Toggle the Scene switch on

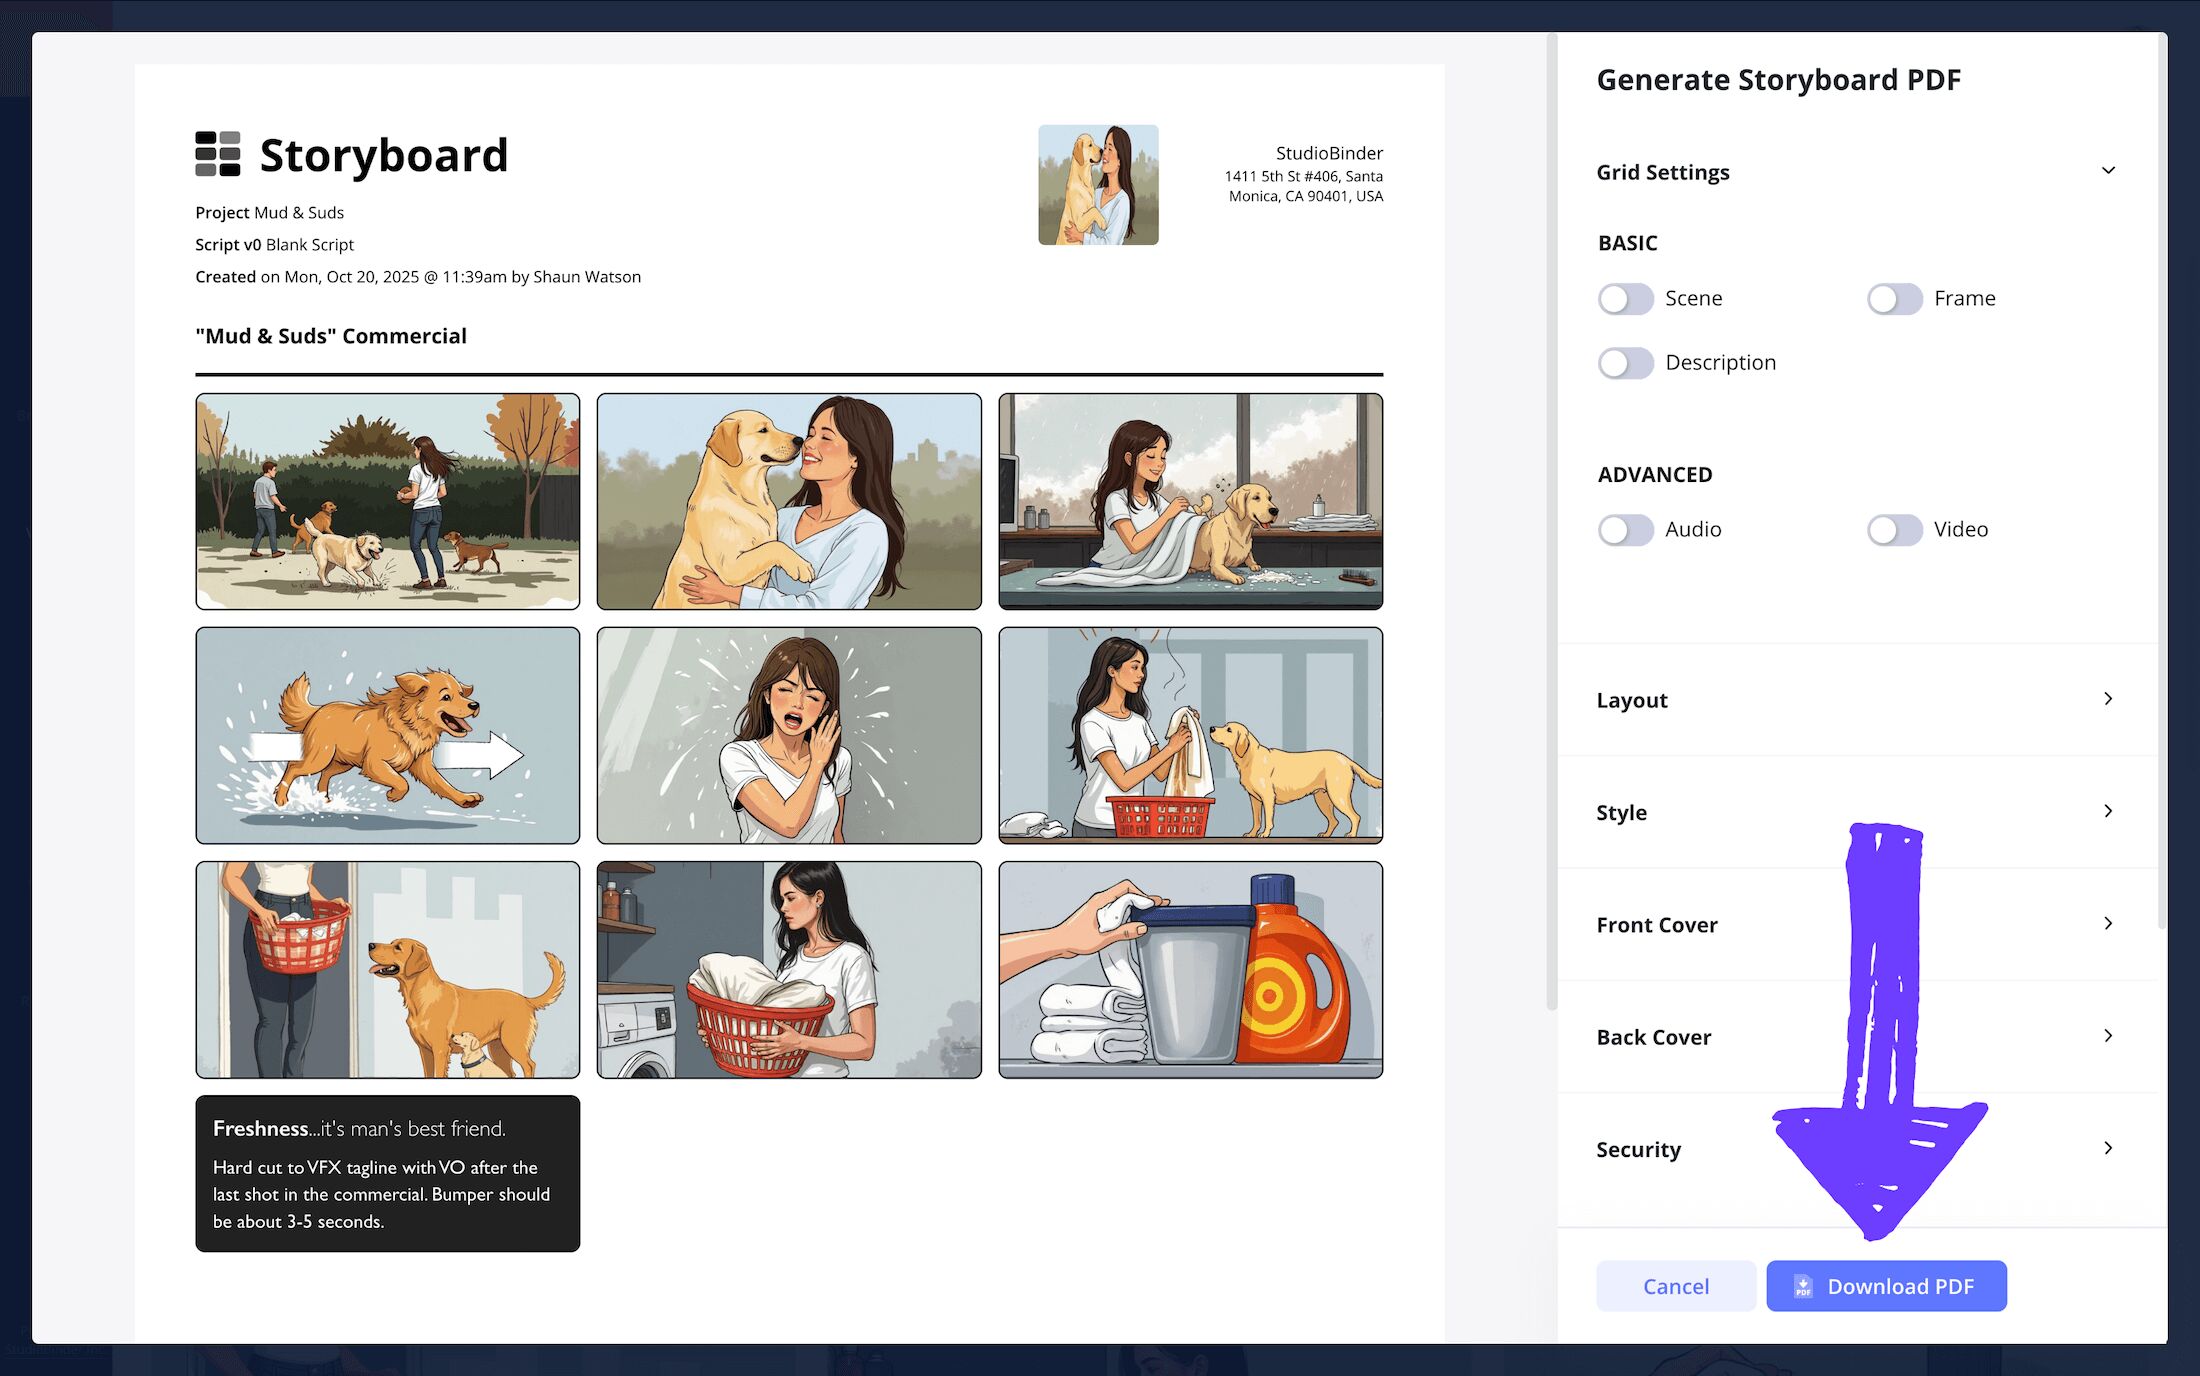tap(1625, 299)
